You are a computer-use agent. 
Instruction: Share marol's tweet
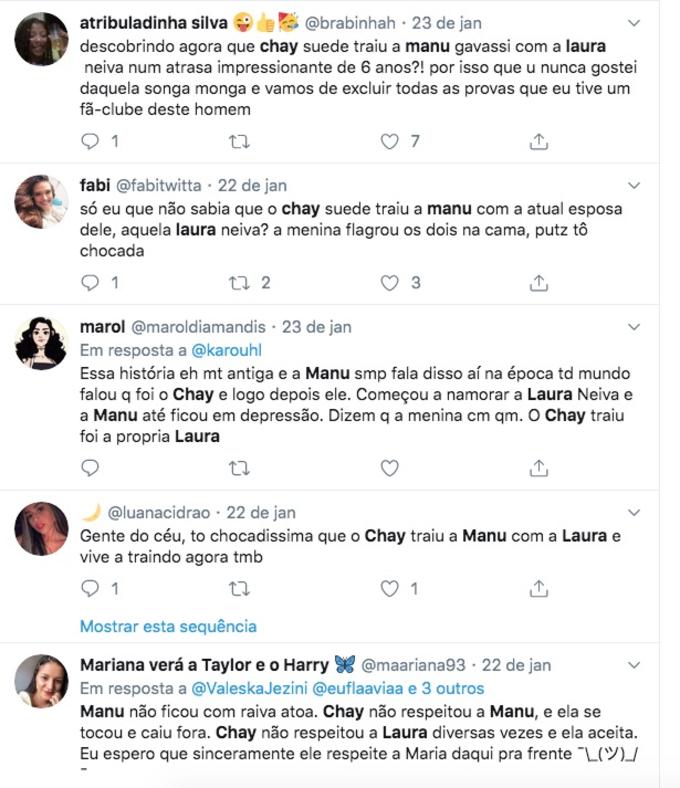pyautogui.click(x=539, y=467)
